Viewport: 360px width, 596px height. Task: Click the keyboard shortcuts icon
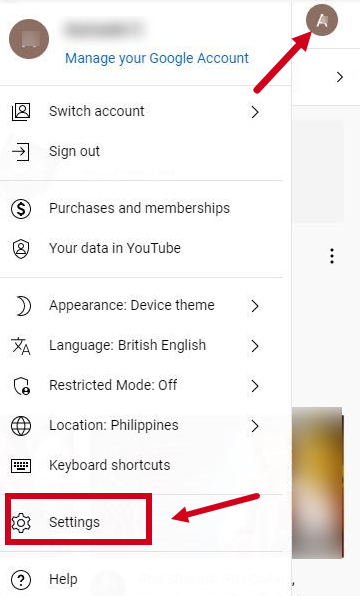pyautogui.click(x=21, y=465)
